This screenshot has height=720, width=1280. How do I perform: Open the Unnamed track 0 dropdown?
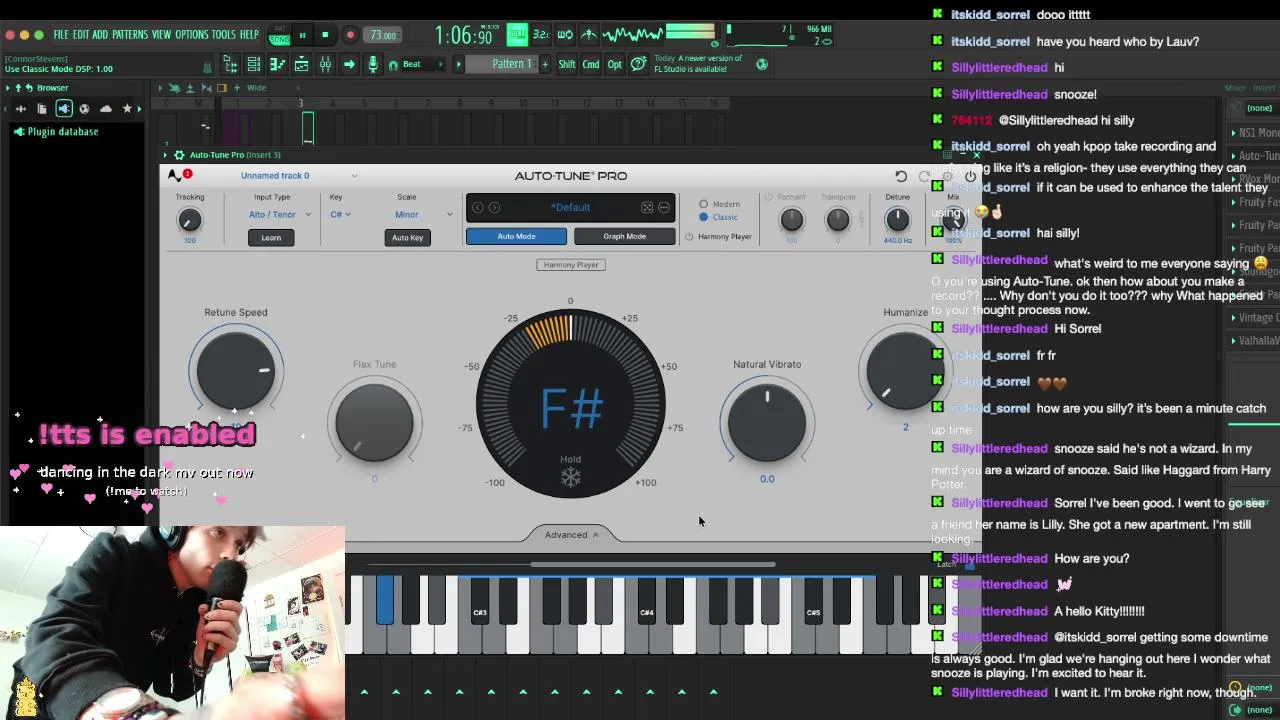tap(298, 176)
